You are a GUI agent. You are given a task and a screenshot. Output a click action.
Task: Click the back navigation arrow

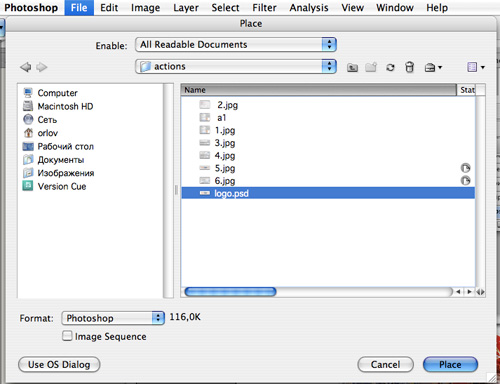[26, 67]
